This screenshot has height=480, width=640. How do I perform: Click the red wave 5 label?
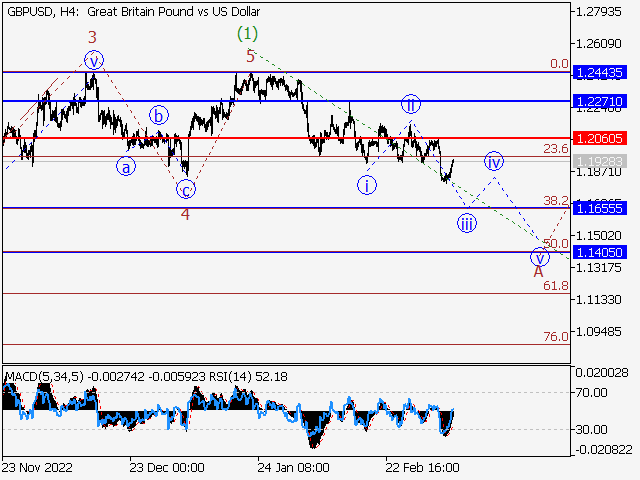(x=250, y=56)
